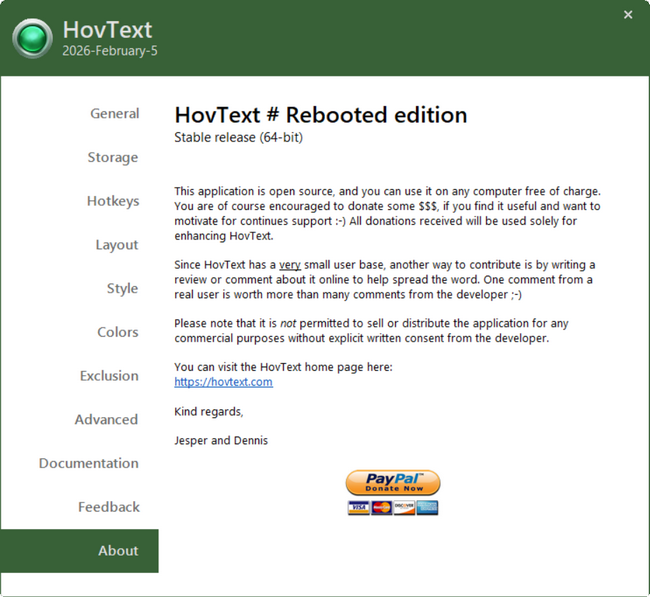The height and width of the screenshot is (597, 650).
Task: Click the Discover card icon
Action: (x=404, y=508)
